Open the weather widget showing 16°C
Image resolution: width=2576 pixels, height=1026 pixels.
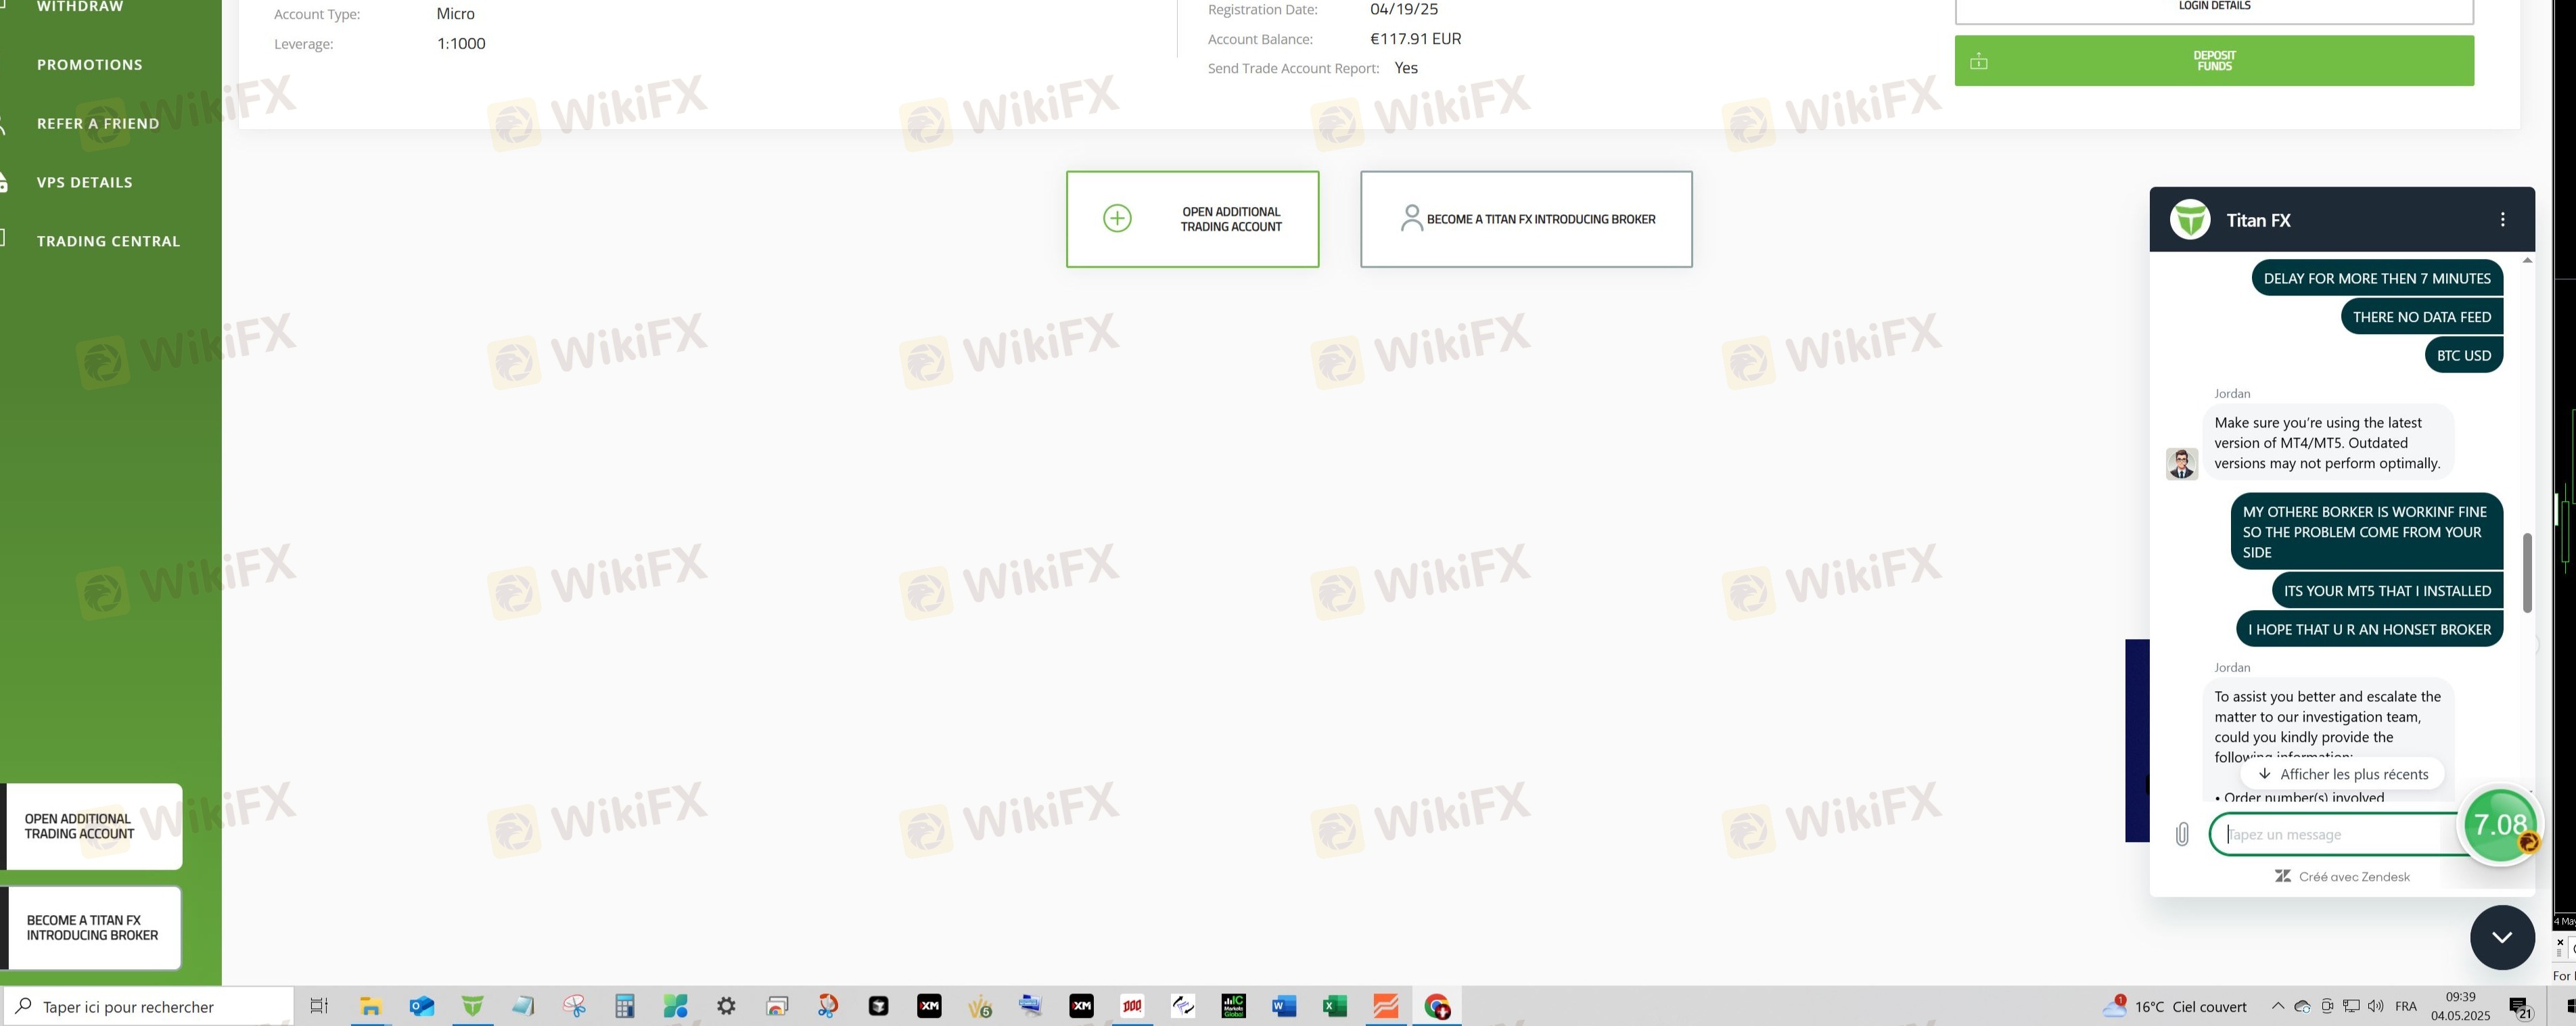(x=2174, y=1006)
